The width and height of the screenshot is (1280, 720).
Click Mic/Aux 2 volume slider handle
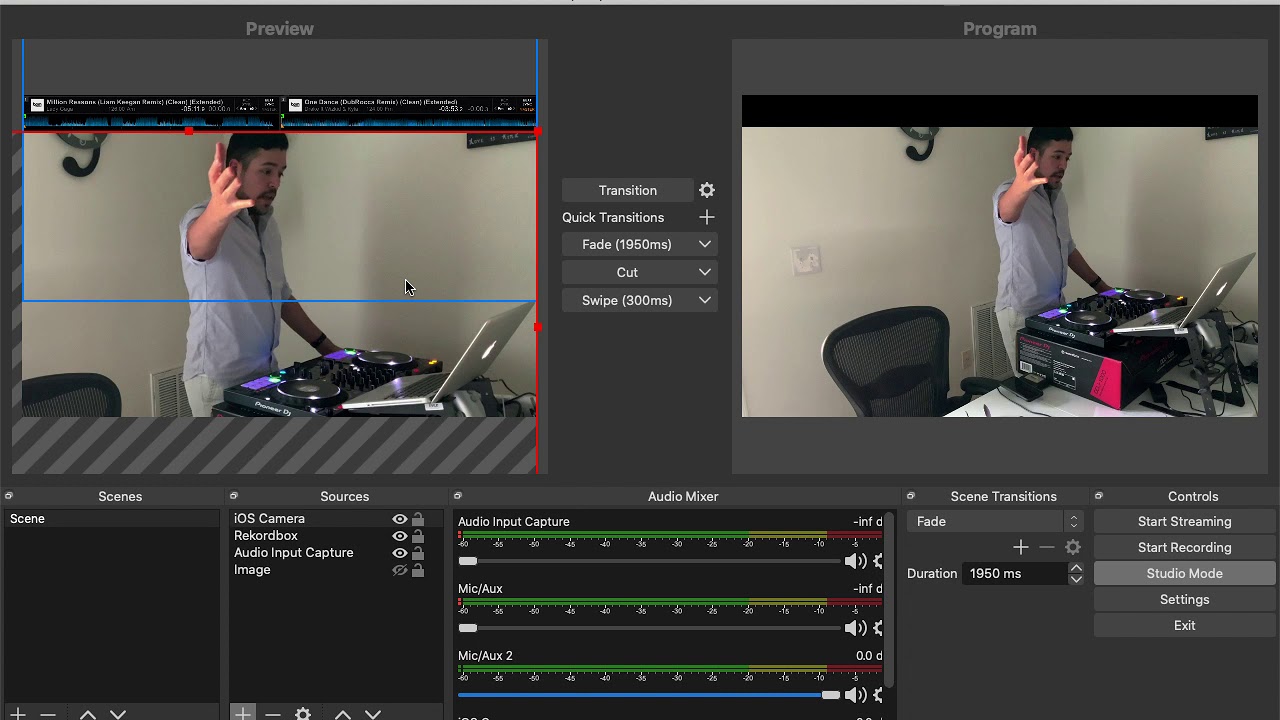(830, 695)
